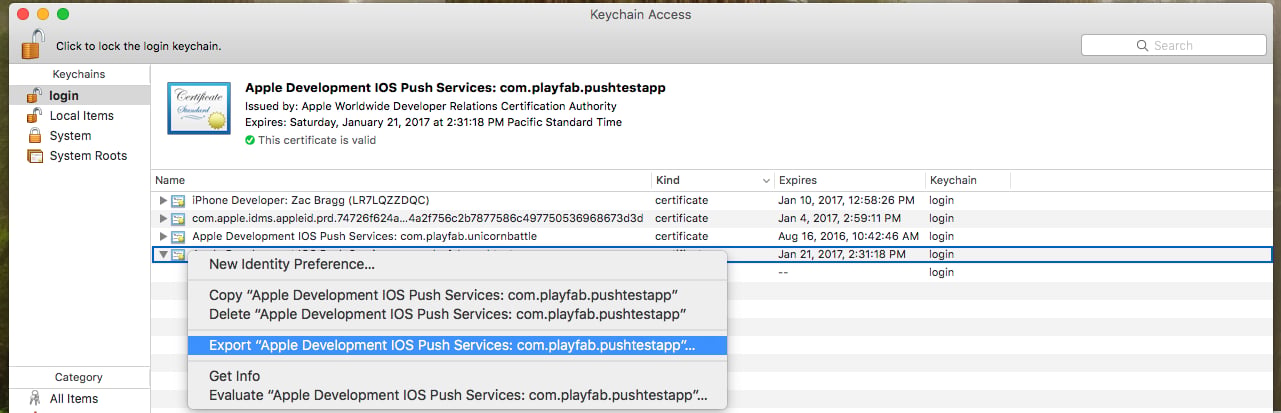Expand the com.playfab.unicornbattle certificate row
Screen dimensions: 1281x413
coord(163,236)
